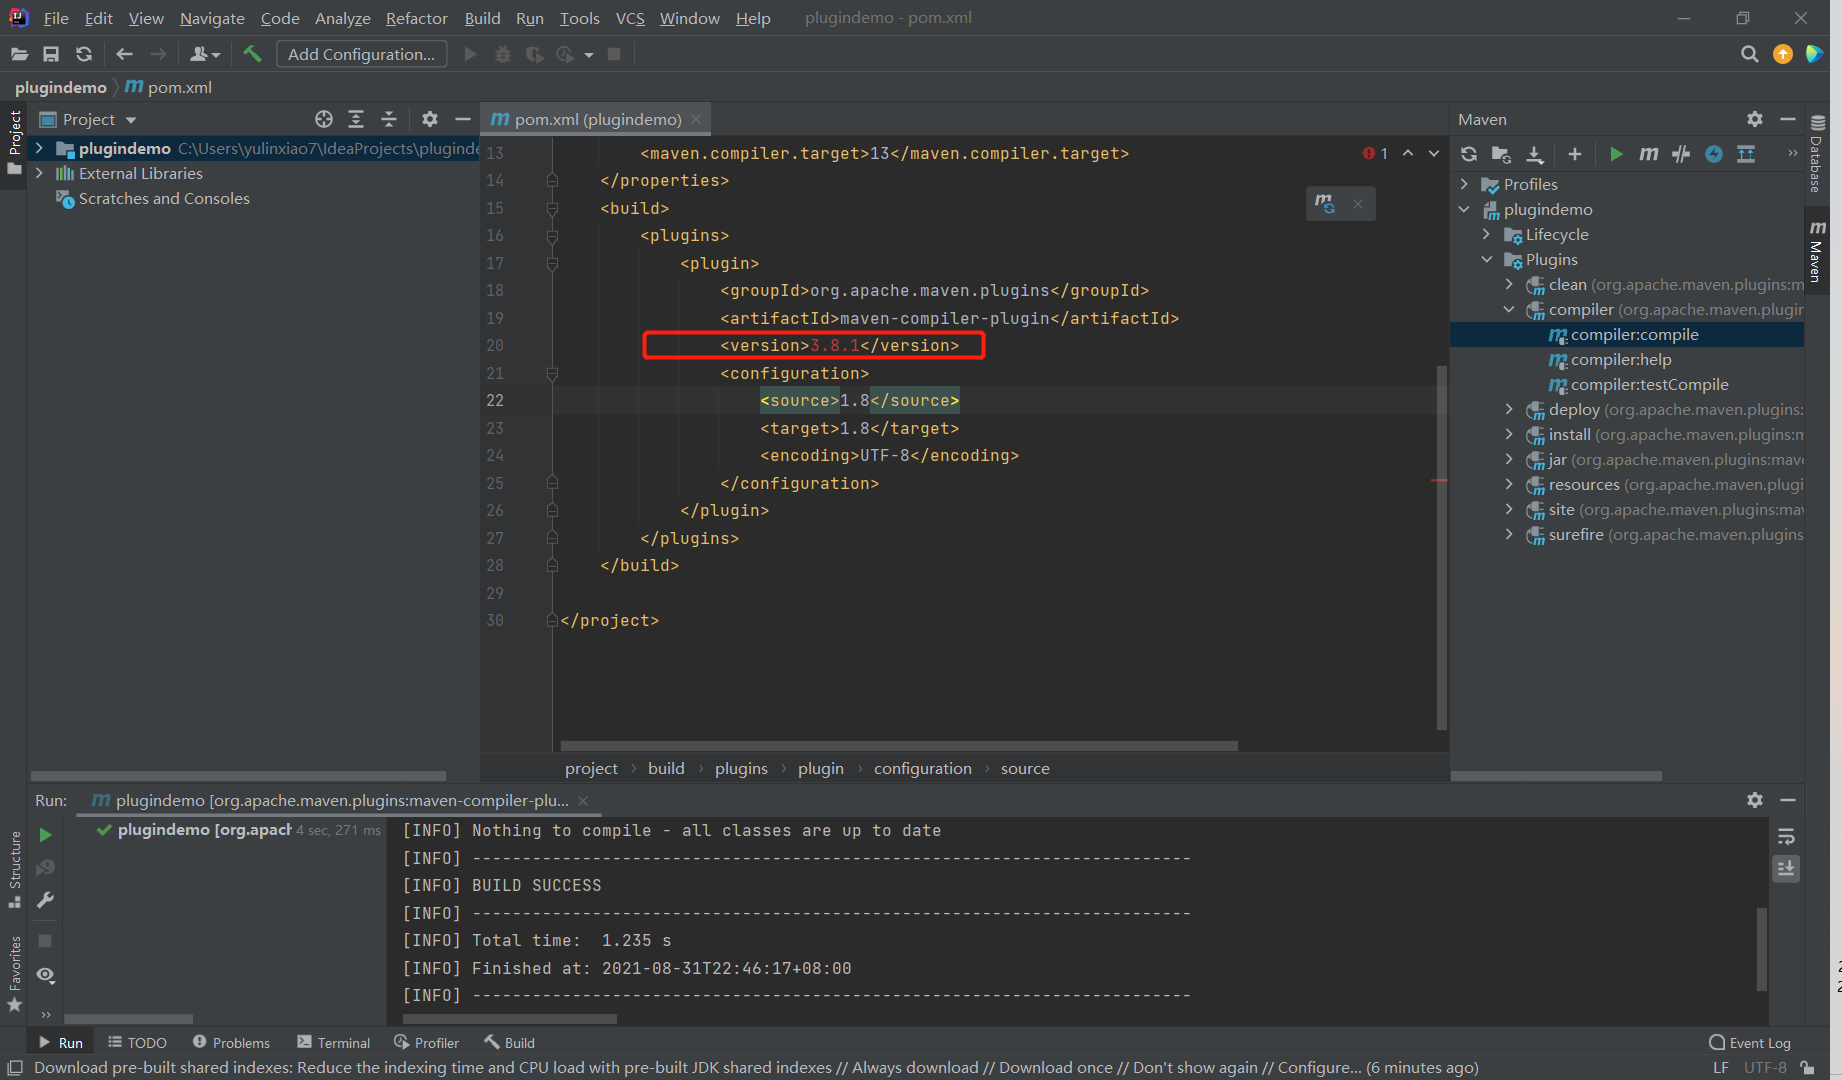This screenshot has height=1080, width=1842.
Task: Click Download Sources and Documentation icon
Action: [x=1535, y=154]
